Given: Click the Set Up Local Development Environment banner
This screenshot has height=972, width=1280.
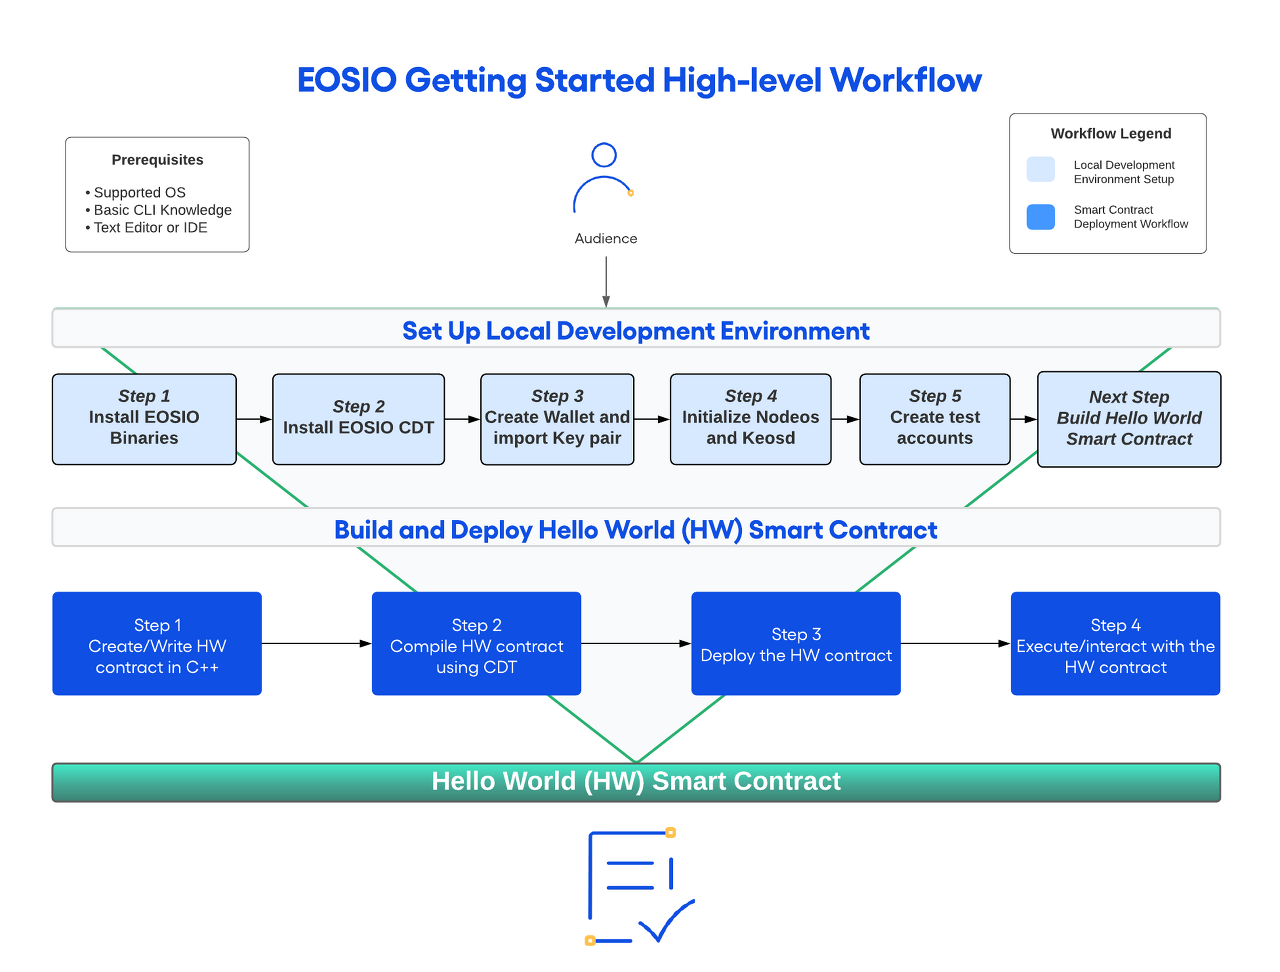Looking at the screenshot, I should tap(636, 328).
